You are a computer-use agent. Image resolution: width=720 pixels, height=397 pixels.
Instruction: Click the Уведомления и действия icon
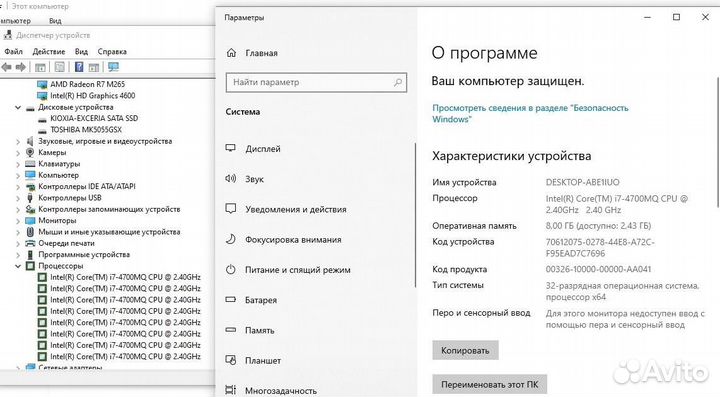coord(231,209)
